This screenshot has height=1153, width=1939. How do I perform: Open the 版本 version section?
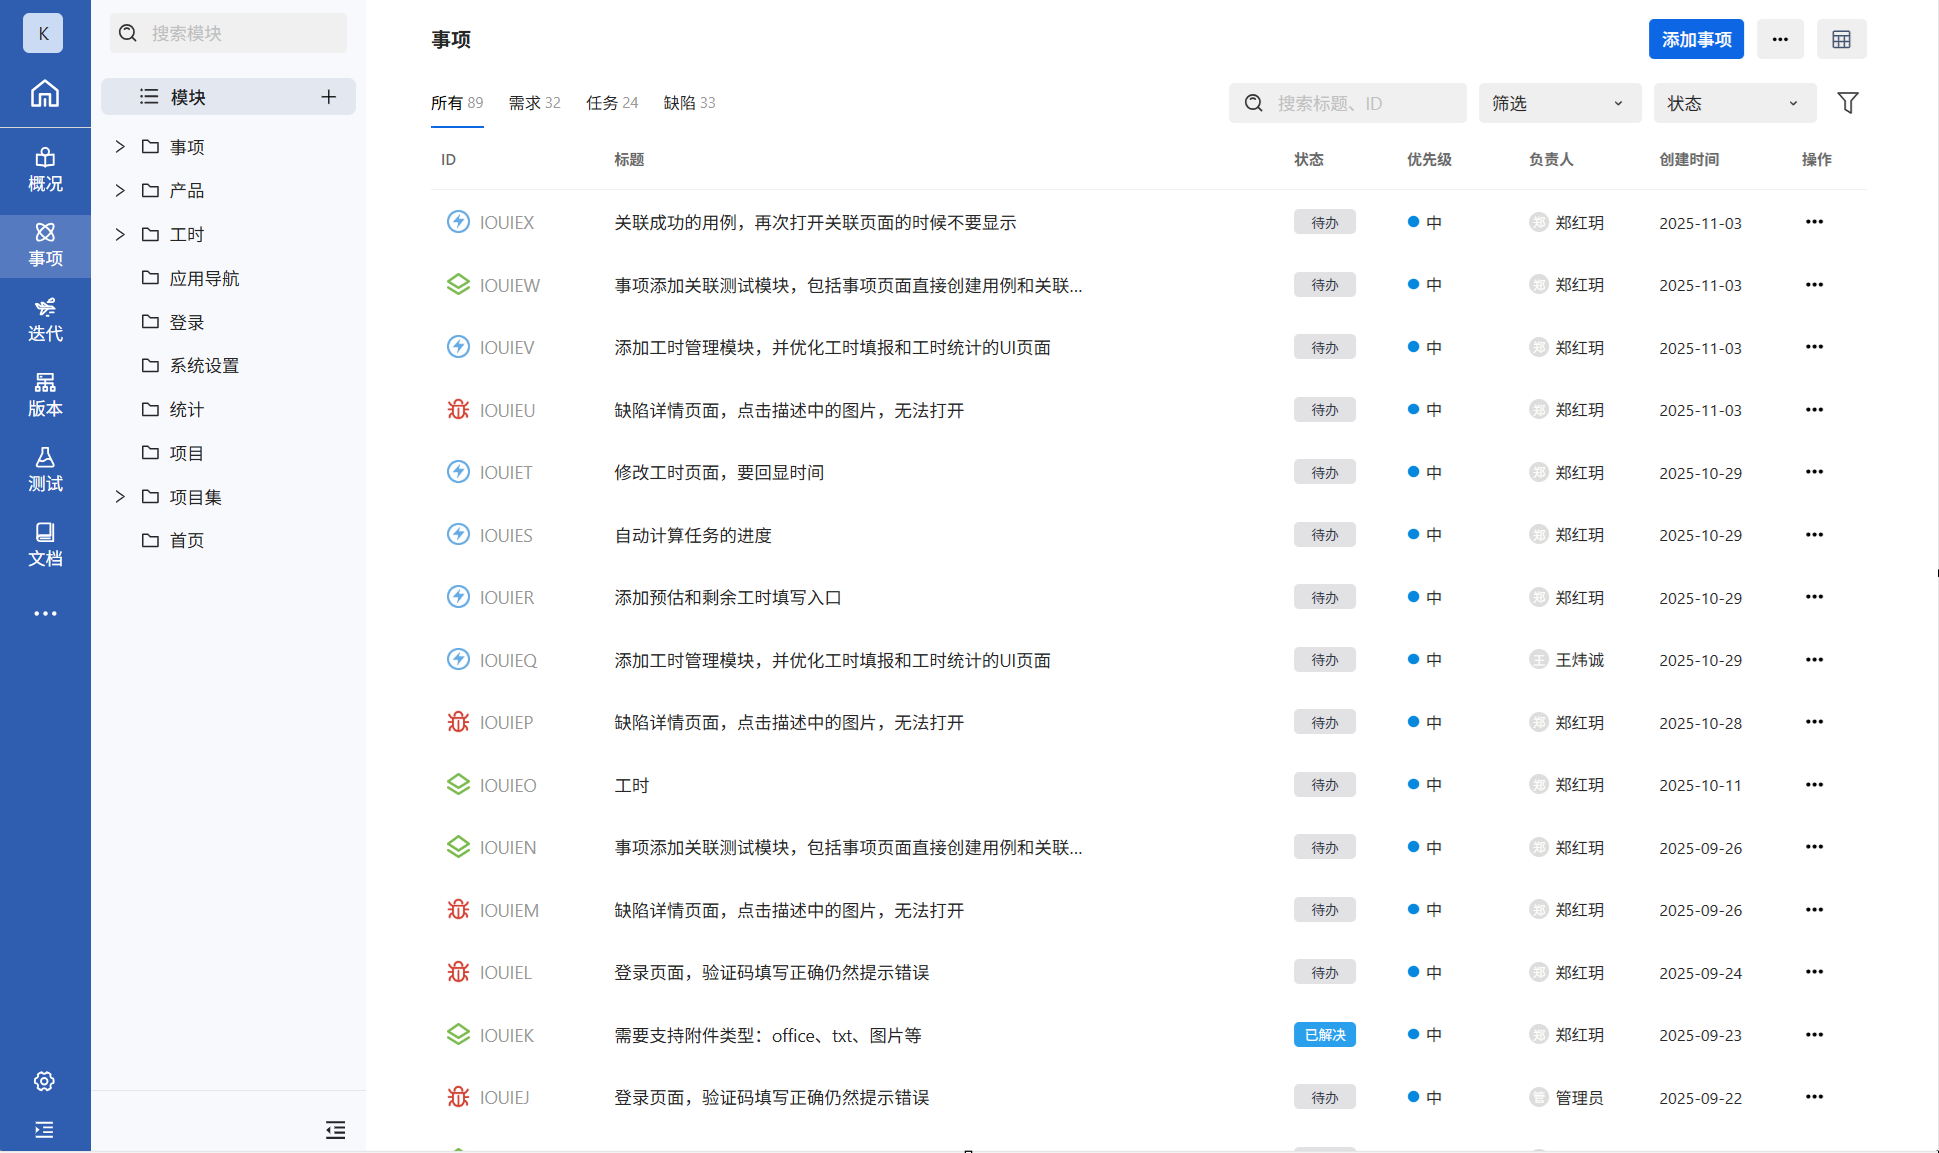pos(45,394)
